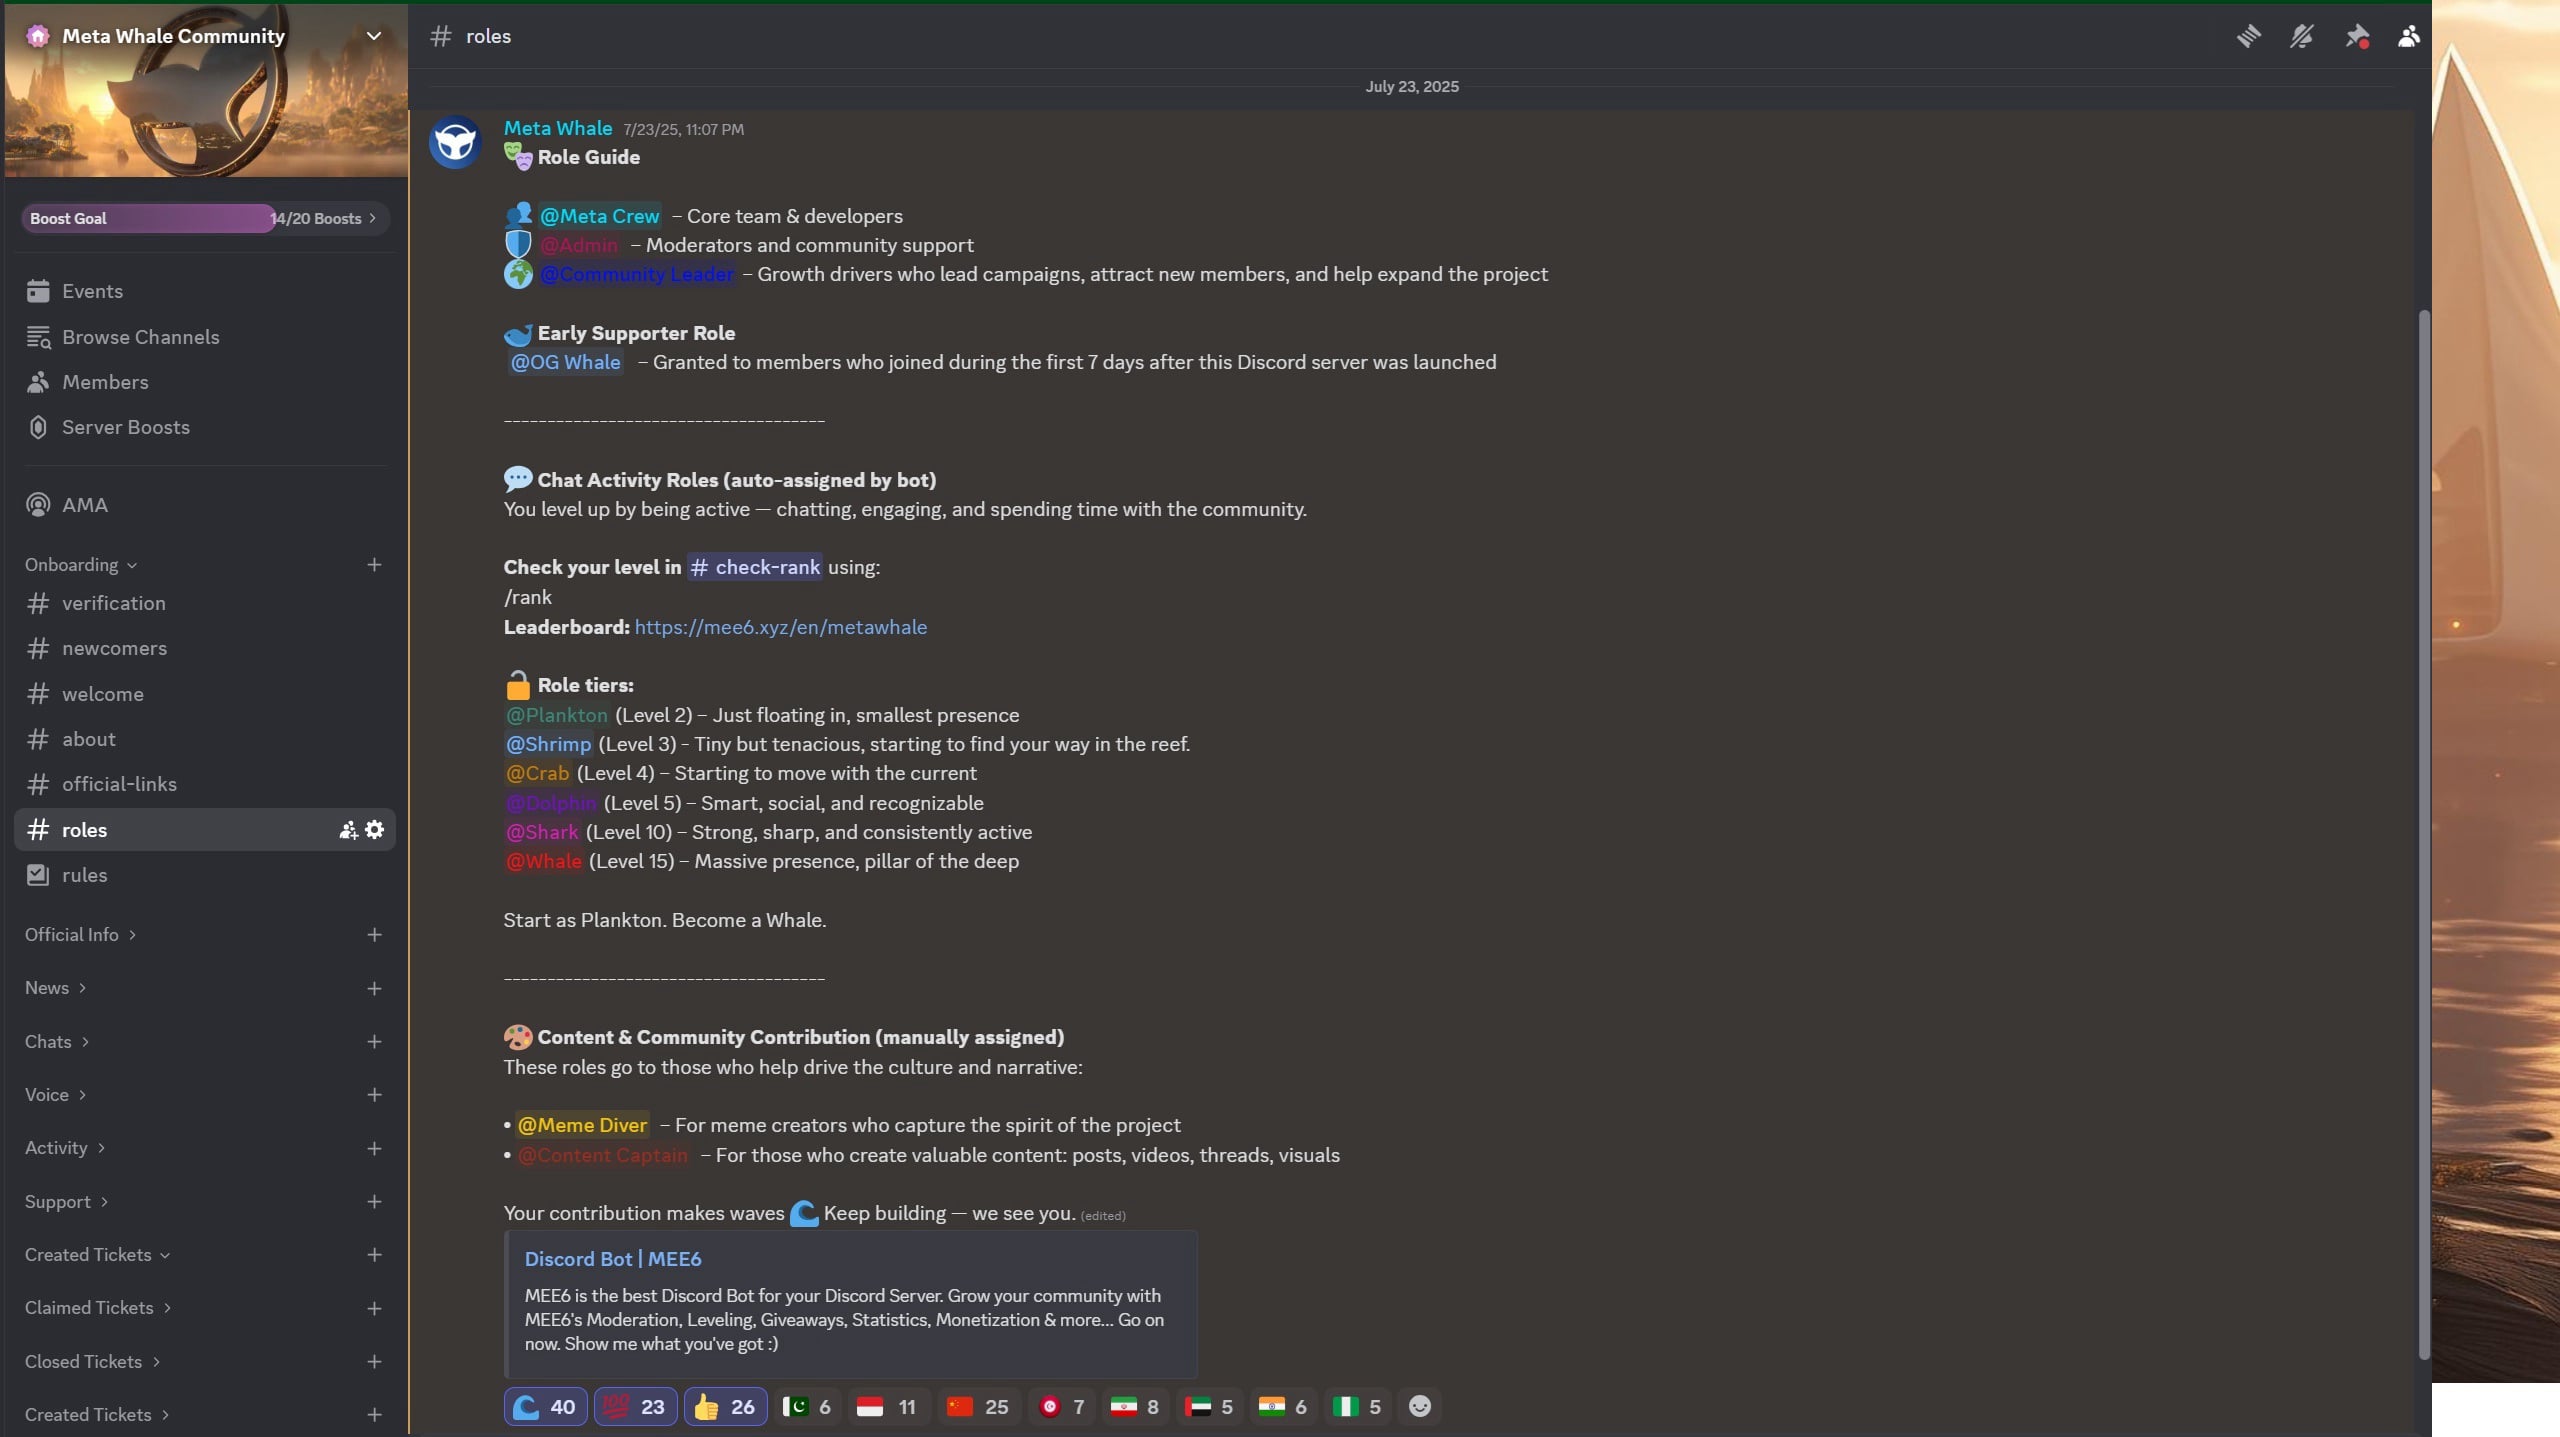Toggle the wave emoji reaction with 40
Screen dimensions: 2560x1437
pos(545,1407)
